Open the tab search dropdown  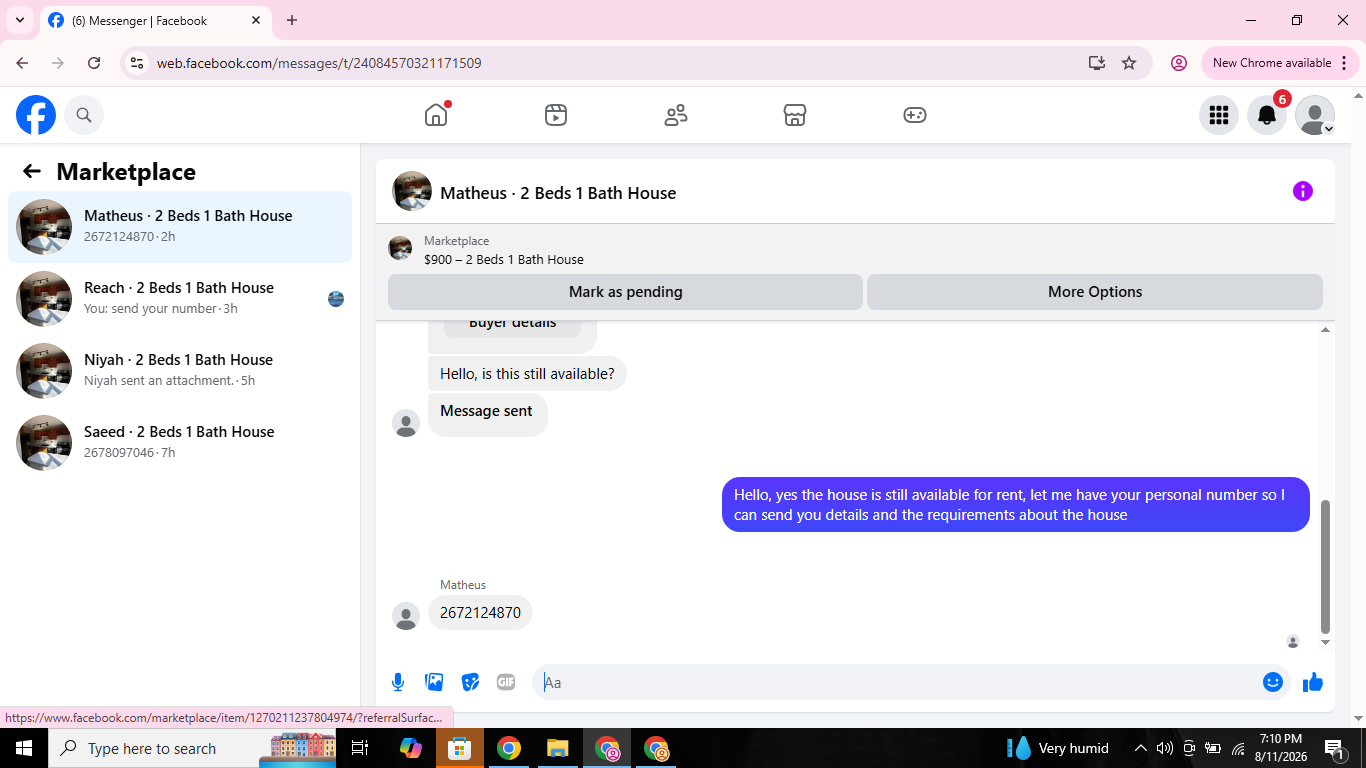point(19,20)
